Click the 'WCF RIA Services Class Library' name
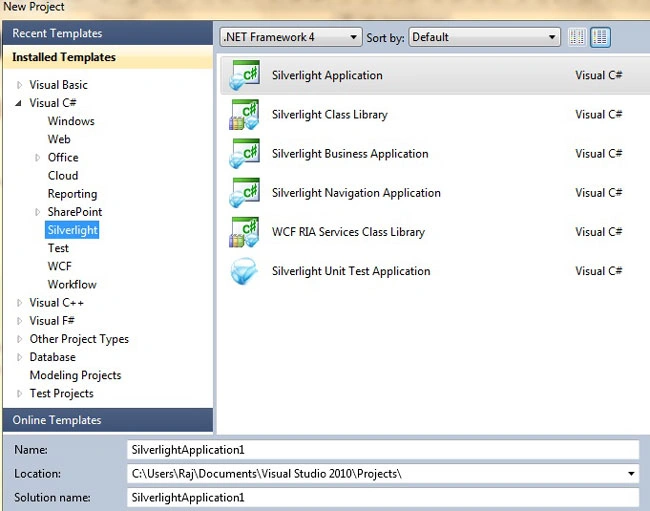650x511 pixels. click(348, 232)
